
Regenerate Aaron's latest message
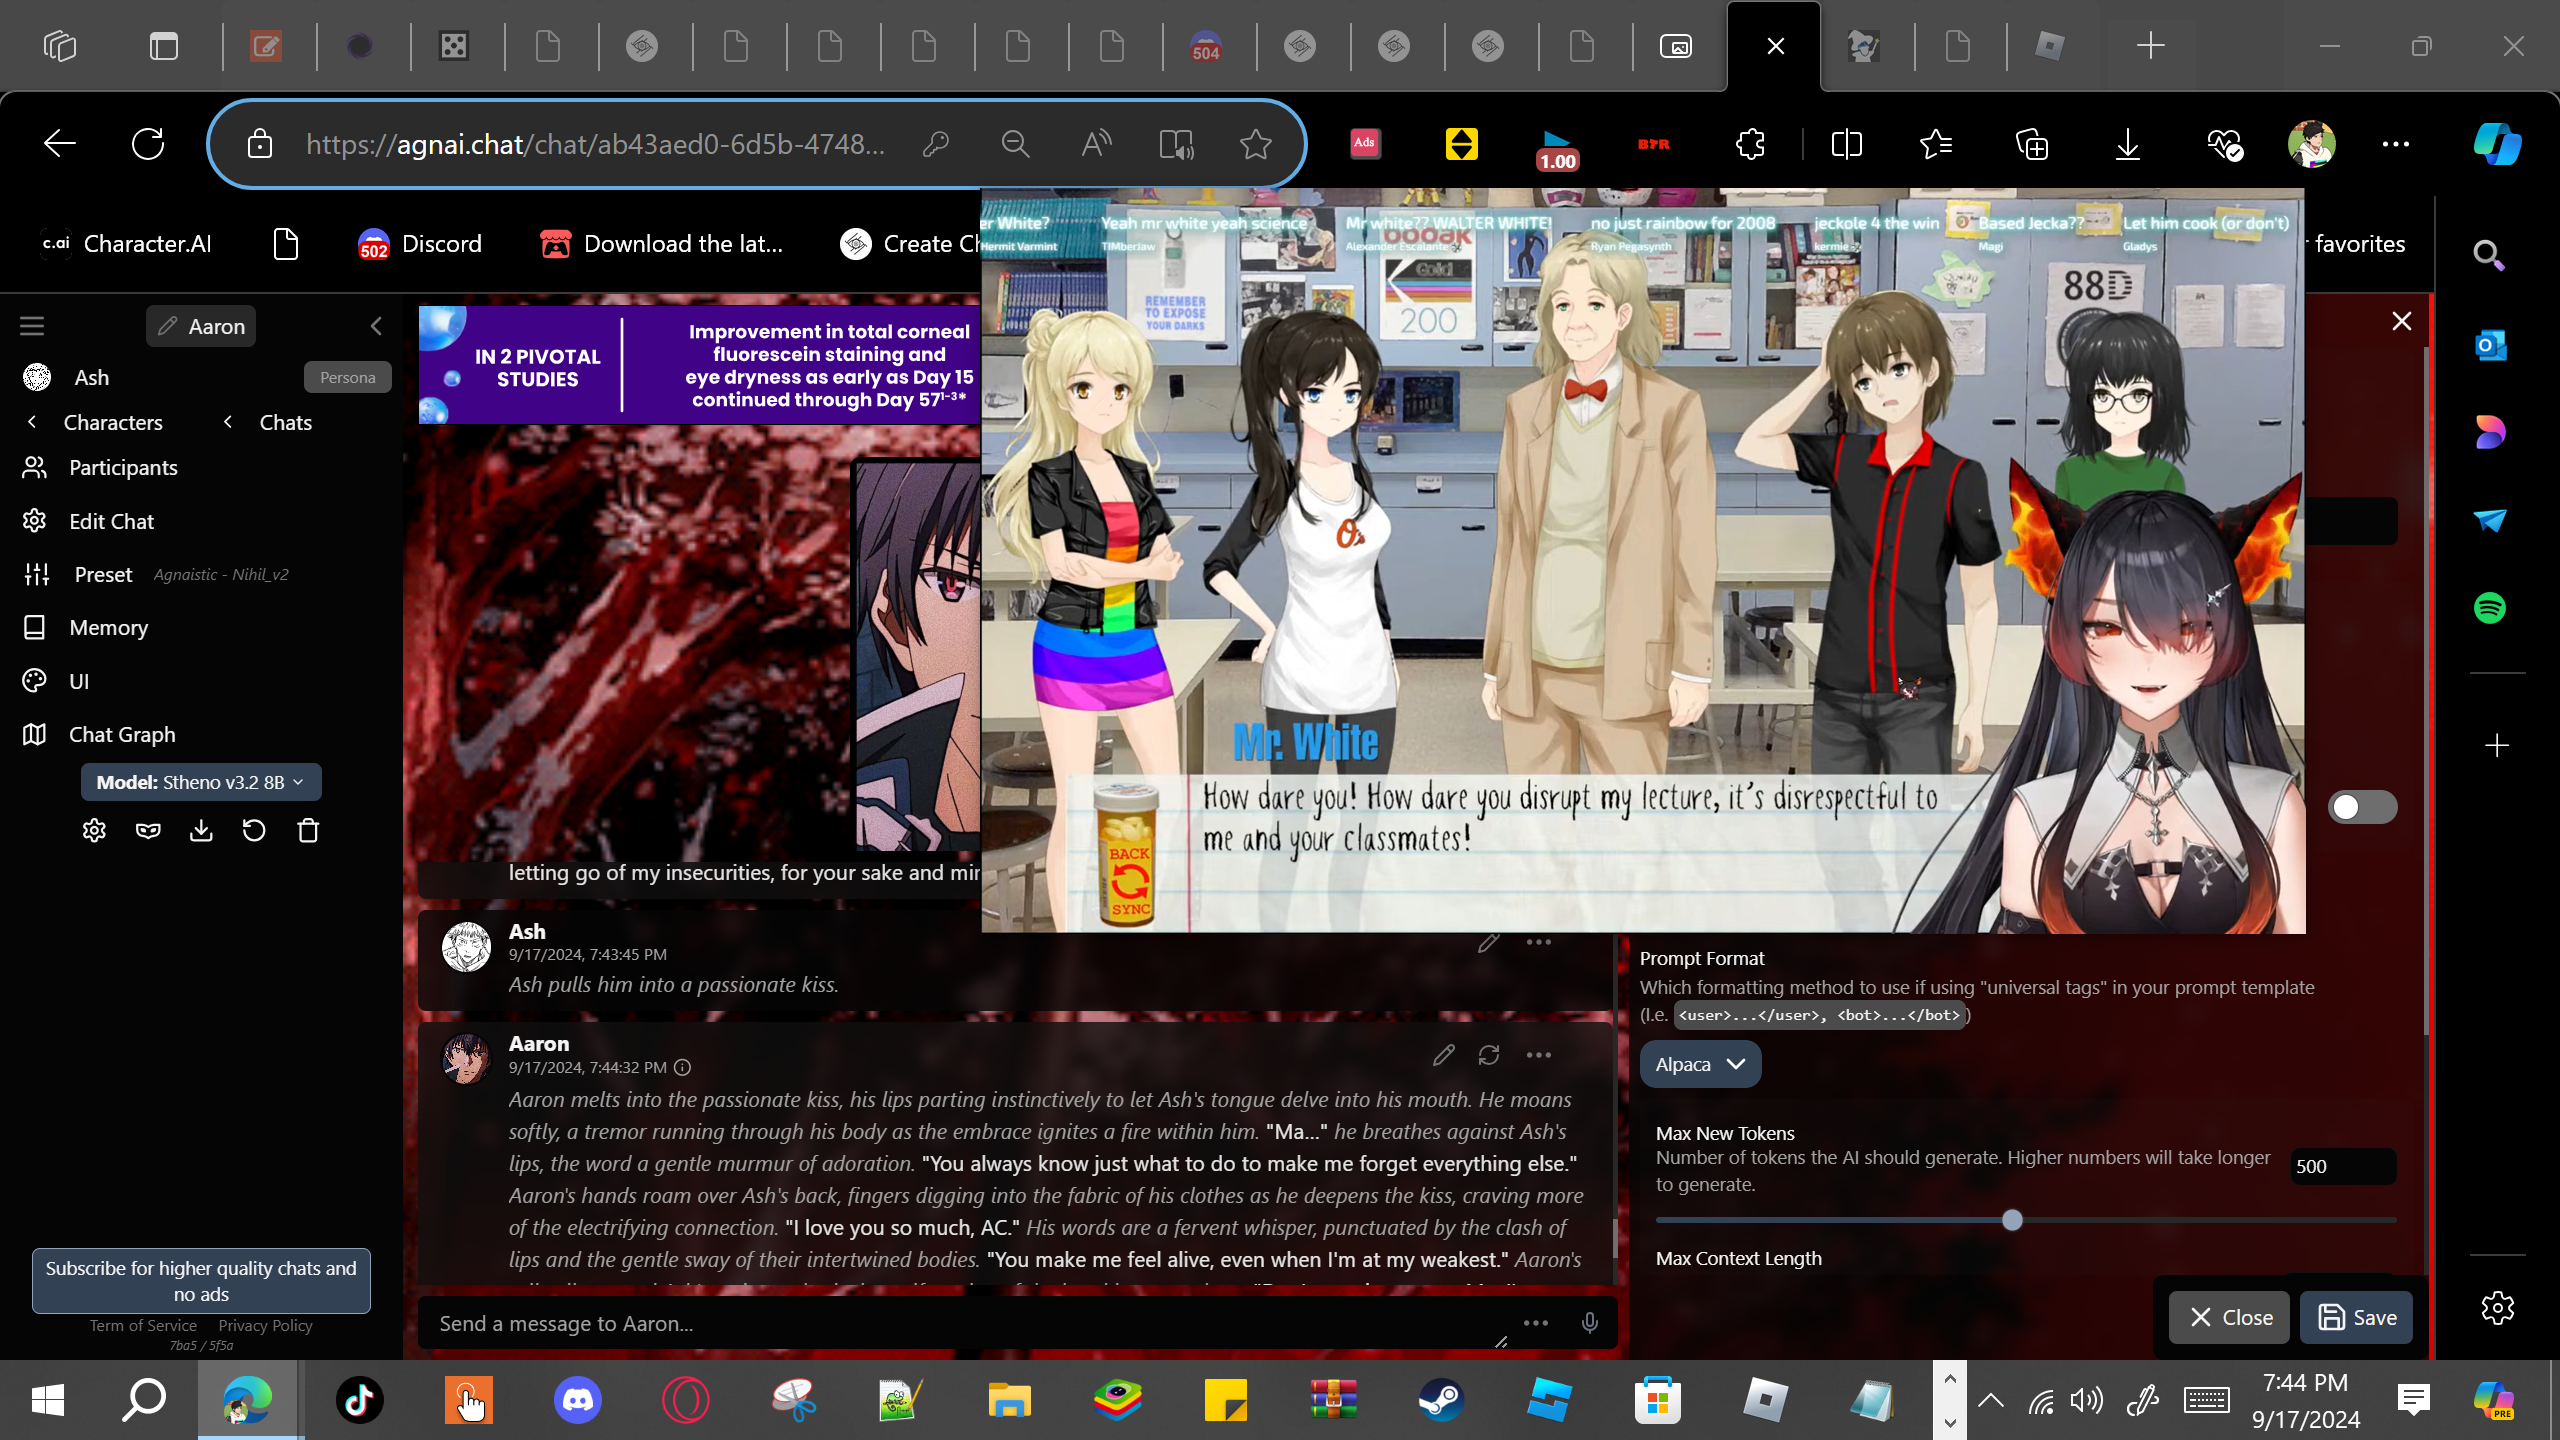pyautogui.click(x=1489, y=1055)
